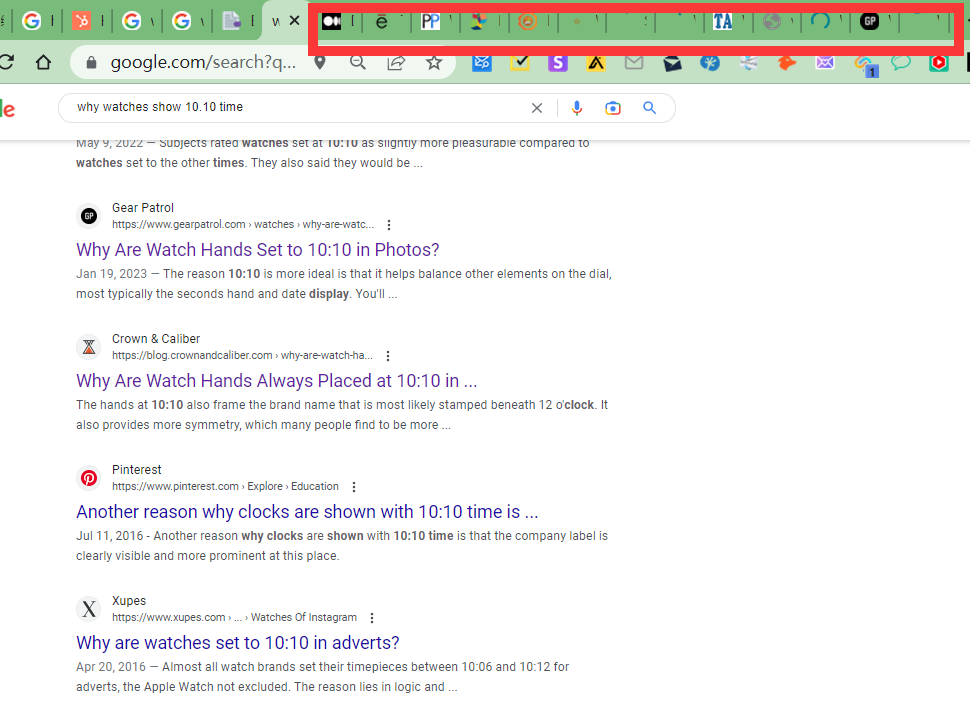Start voice search with the microphone
The width and height of the screenshot is (970, 726).
tap(577, 108)
